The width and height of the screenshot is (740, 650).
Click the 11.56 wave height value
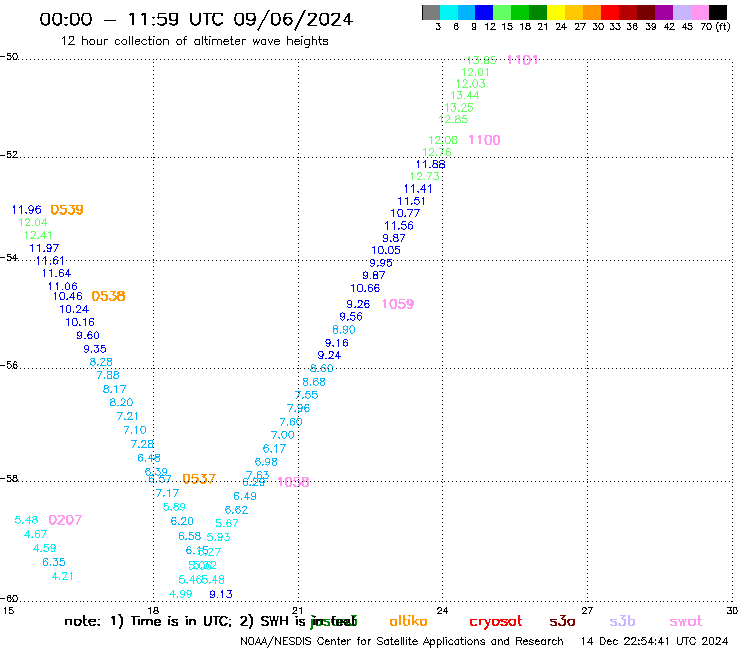click(x=399, y=226)
